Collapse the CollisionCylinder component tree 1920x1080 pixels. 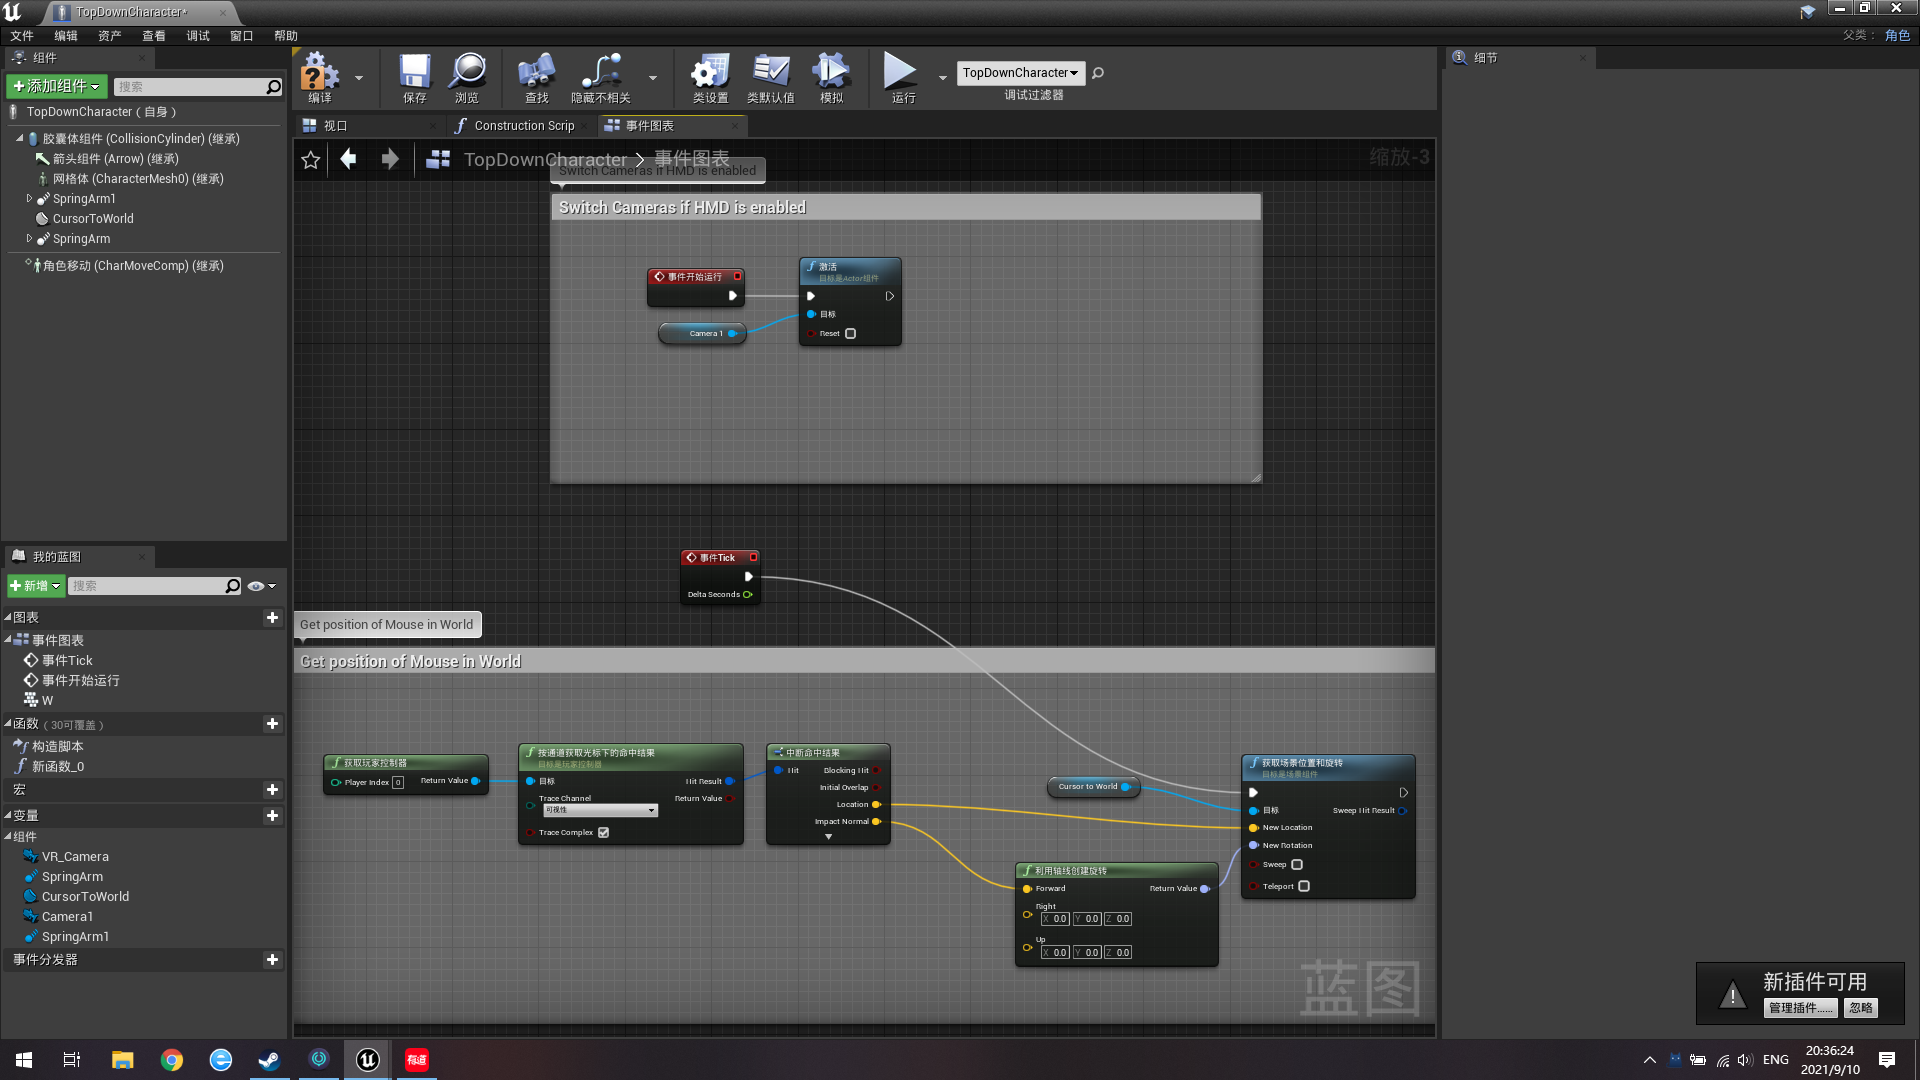pyautogui.click(x=19, y=139)
